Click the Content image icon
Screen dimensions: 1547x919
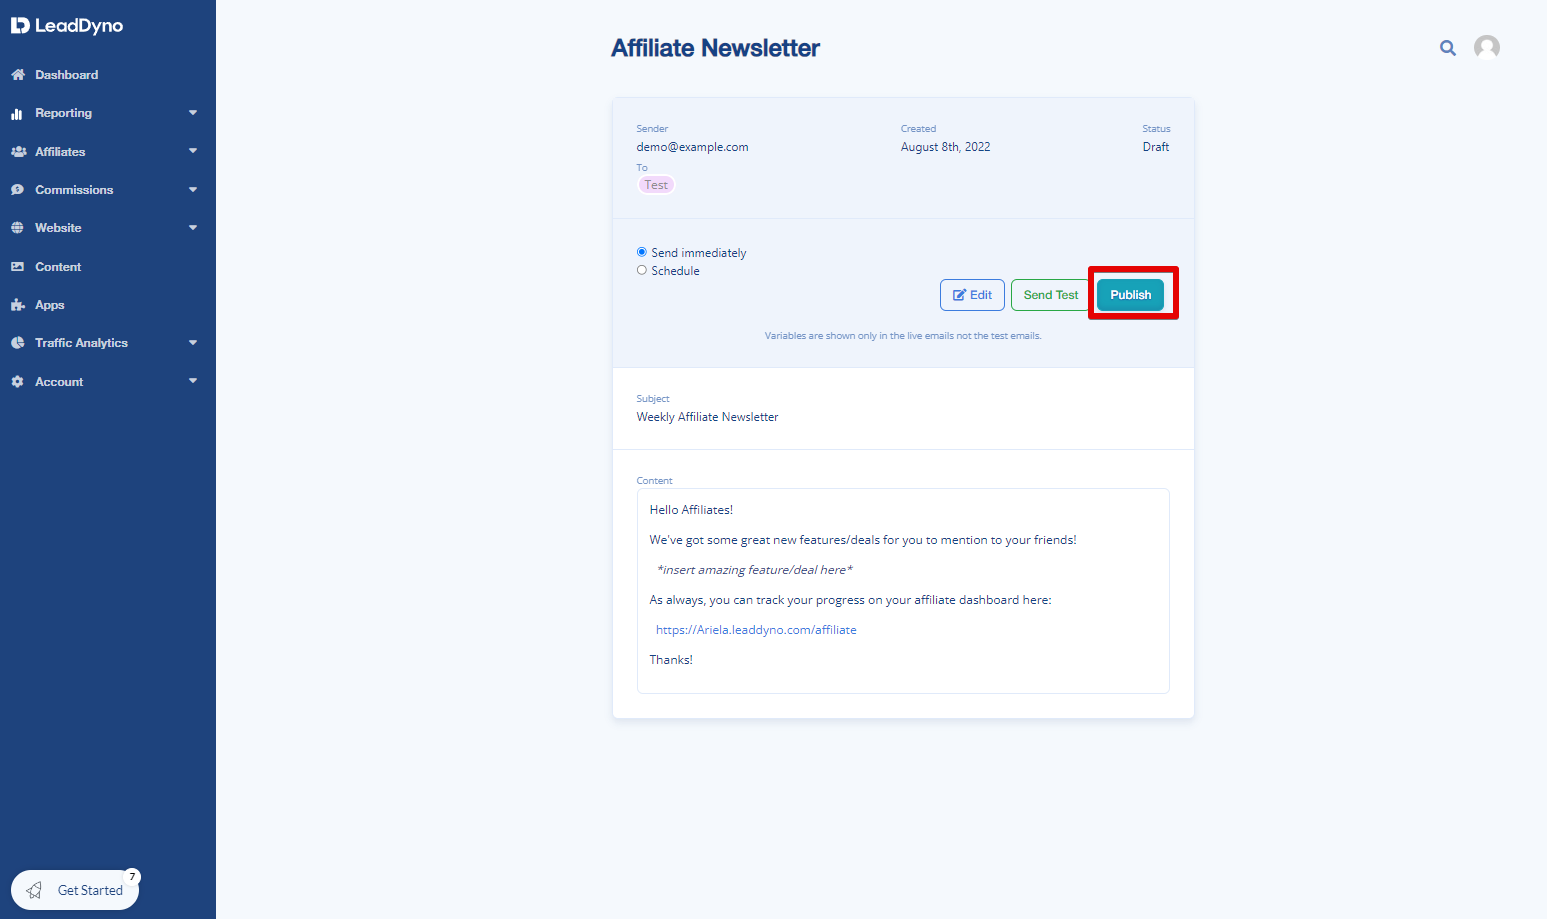pyautogui.click(x=17, y=267)
